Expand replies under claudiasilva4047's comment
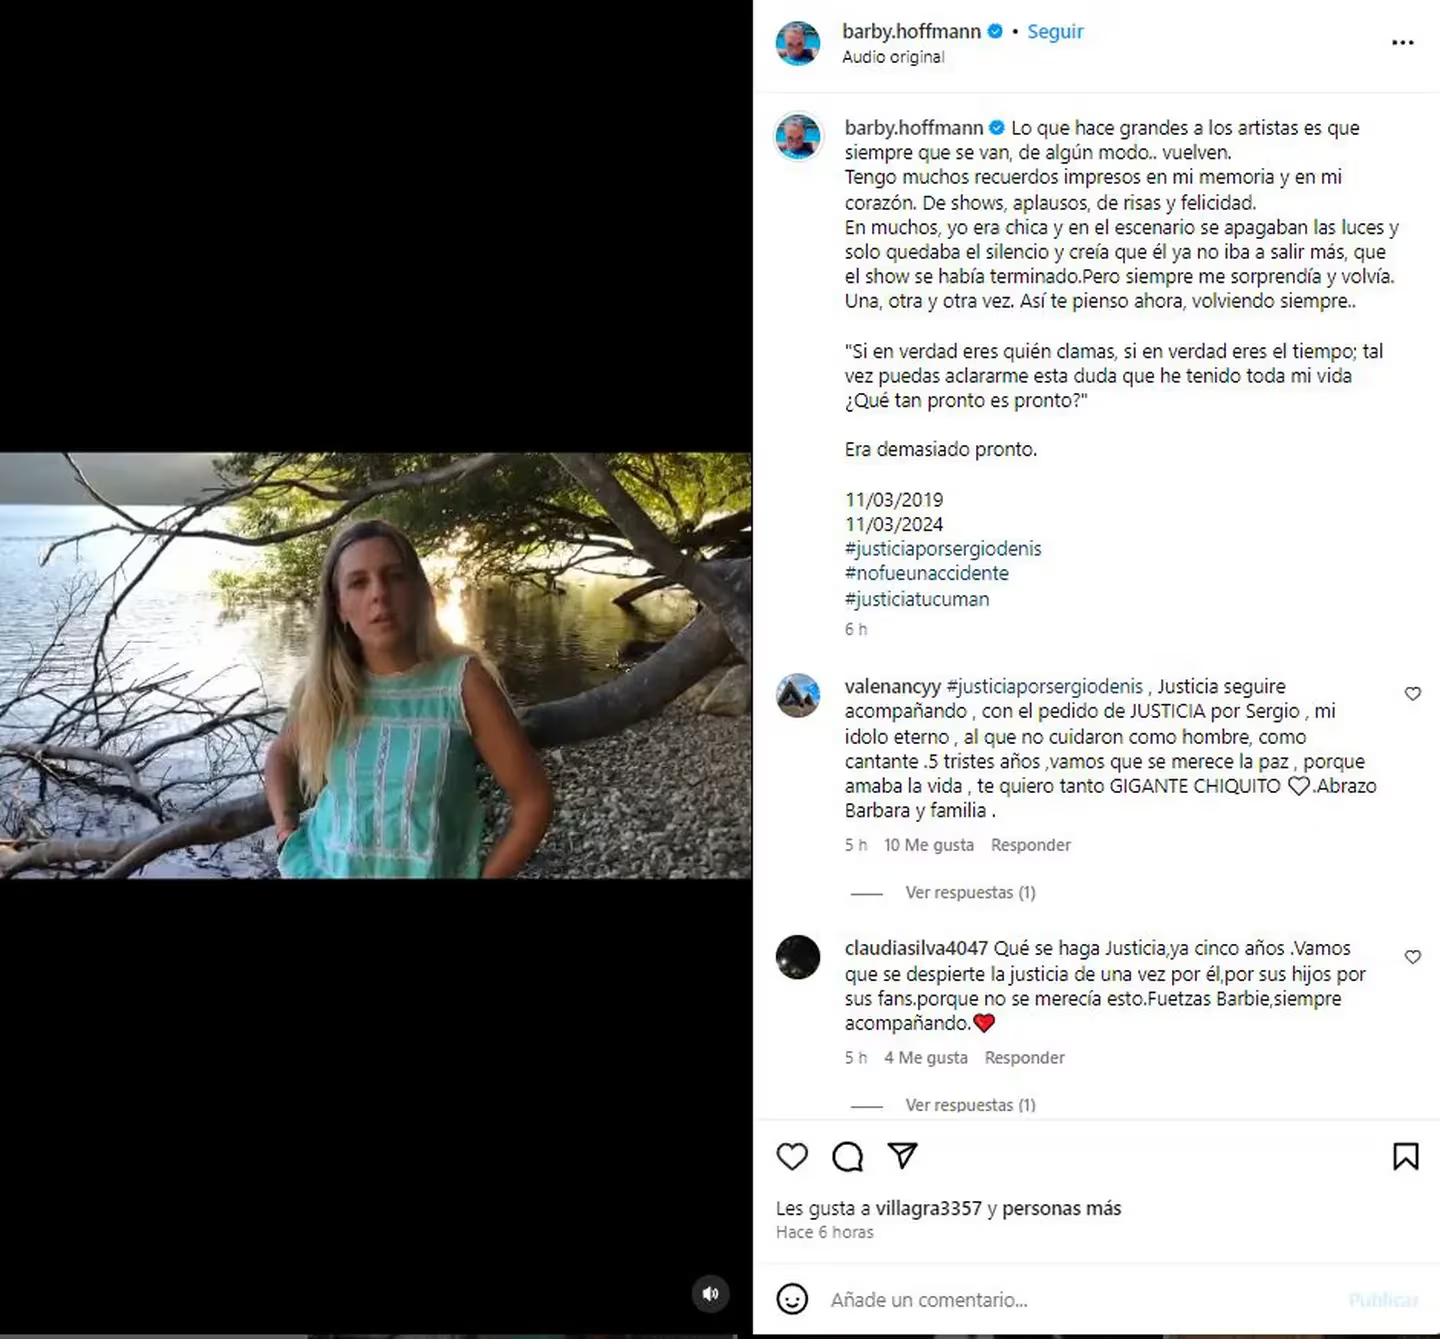Screen dimensions: 1440x1339 [970, 1105]
